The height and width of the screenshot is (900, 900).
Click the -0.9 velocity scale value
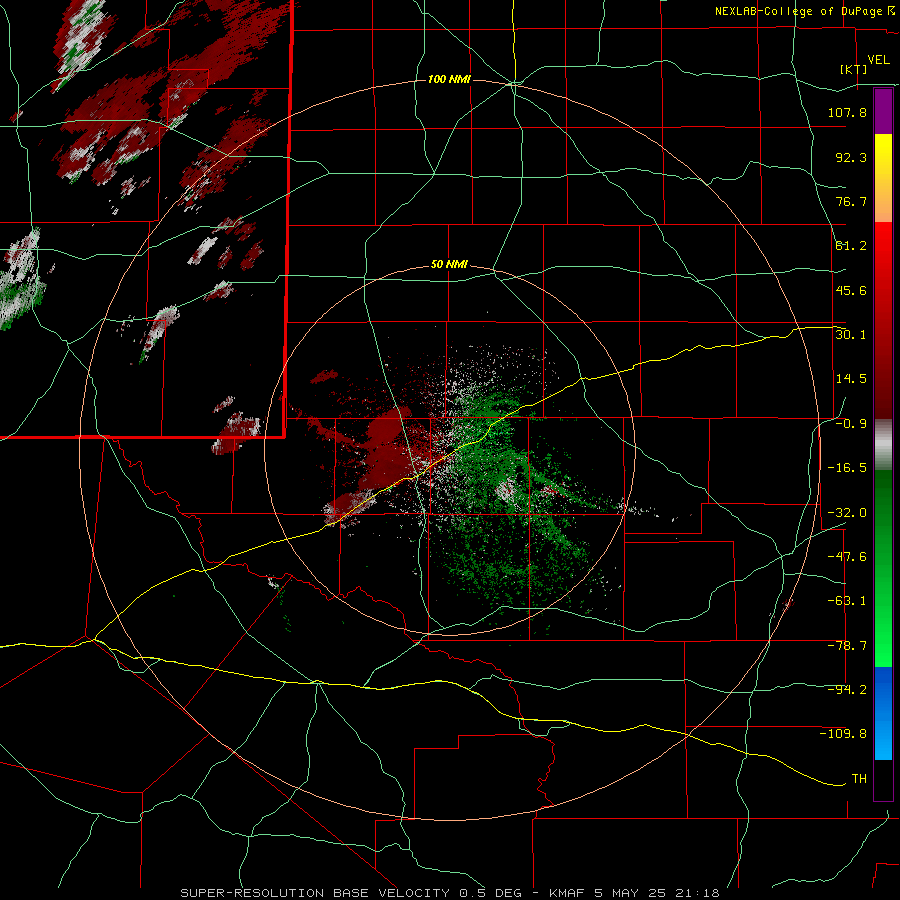click(x=851, y=423)
